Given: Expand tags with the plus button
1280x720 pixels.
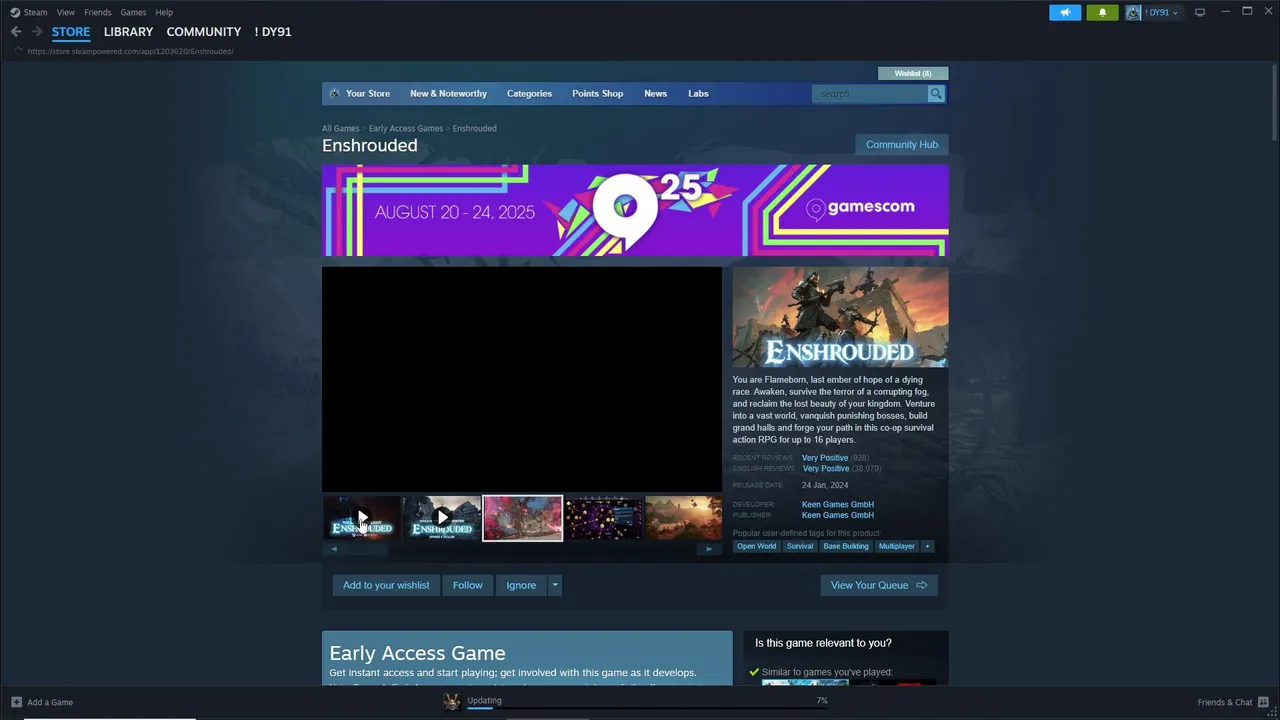Looking at the screenshot, I should [x=927, y=546].
